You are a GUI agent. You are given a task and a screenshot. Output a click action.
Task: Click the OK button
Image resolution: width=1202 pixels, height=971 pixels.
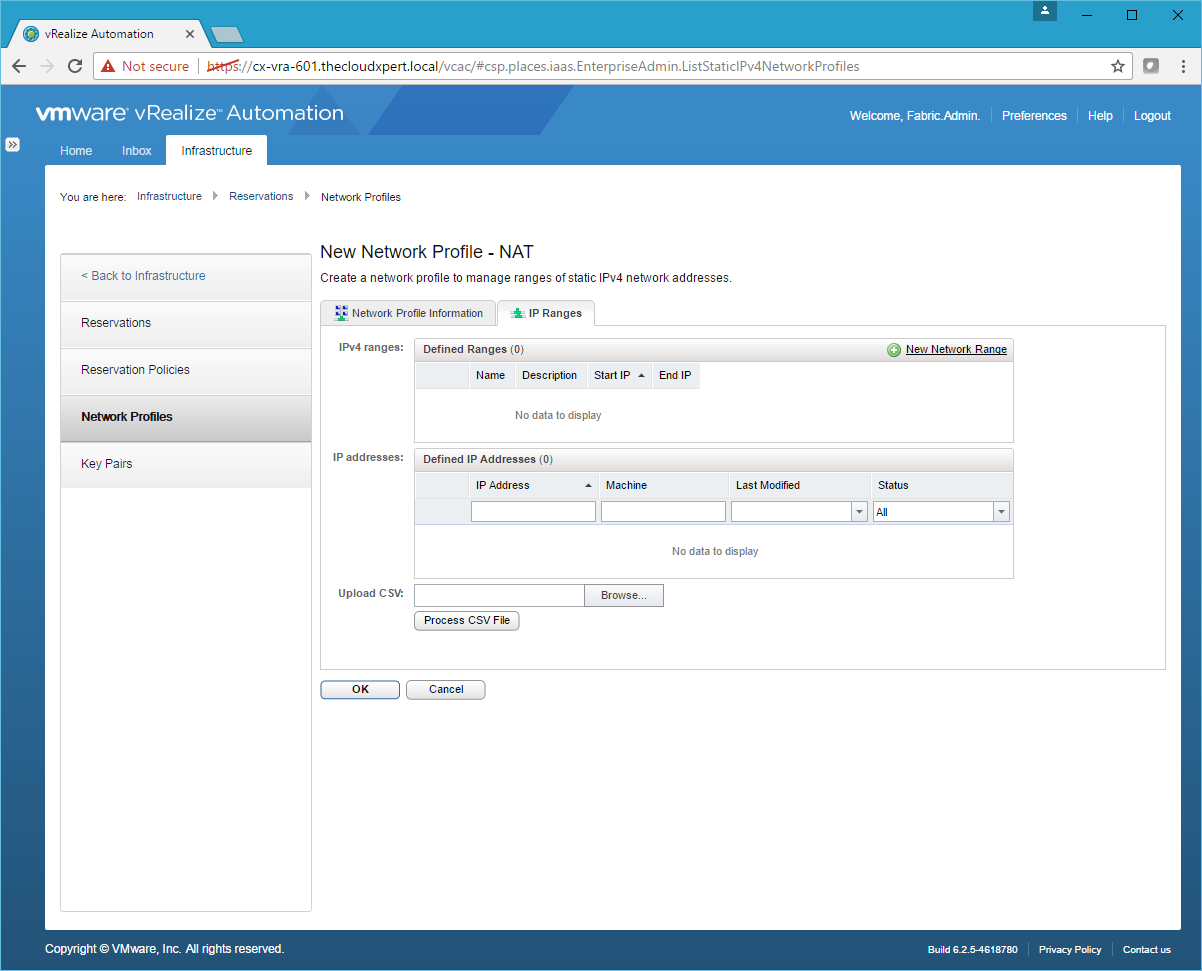coord(360,689)
